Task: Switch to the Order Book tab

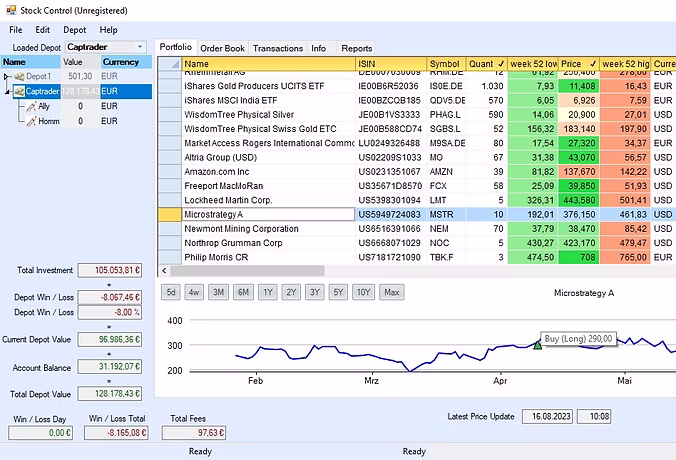Action: pyautogui.click(x=222, y=48)
